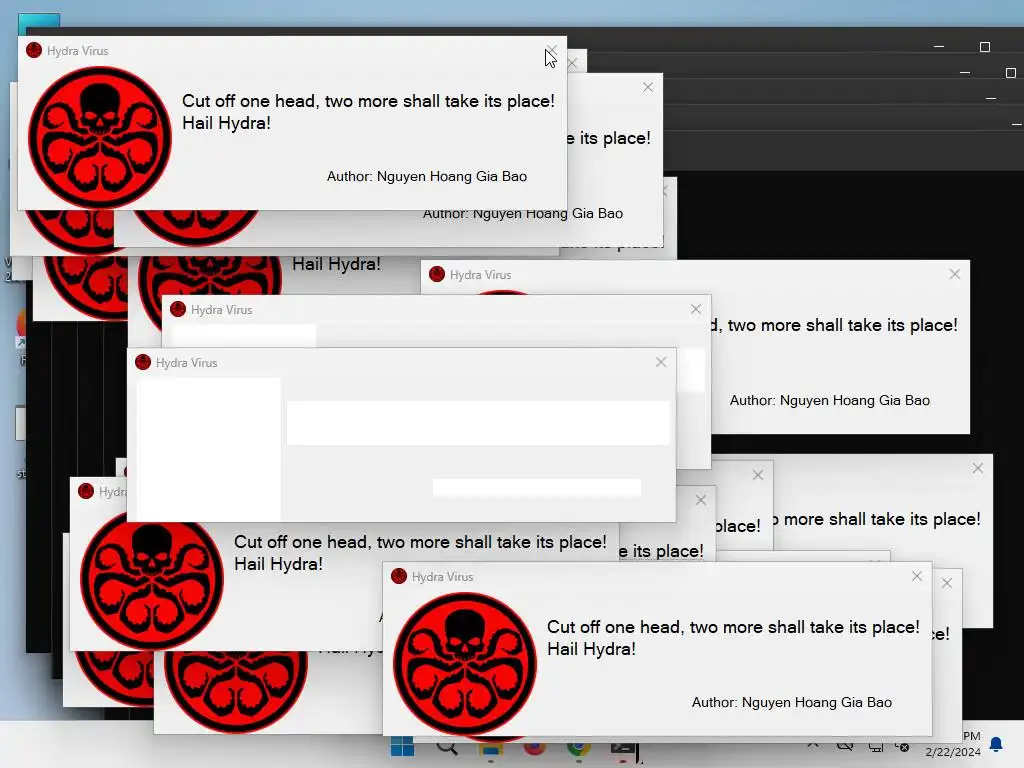Open Google Chrome from the taskbar
This screenshot has width=1024, height=768.
click(579, 748)
